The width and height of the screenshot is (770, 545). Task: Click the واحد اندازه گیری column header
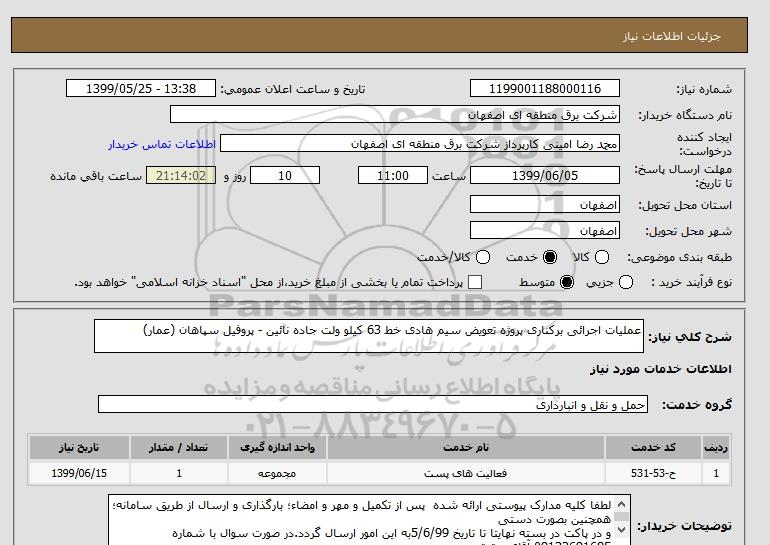277,447
